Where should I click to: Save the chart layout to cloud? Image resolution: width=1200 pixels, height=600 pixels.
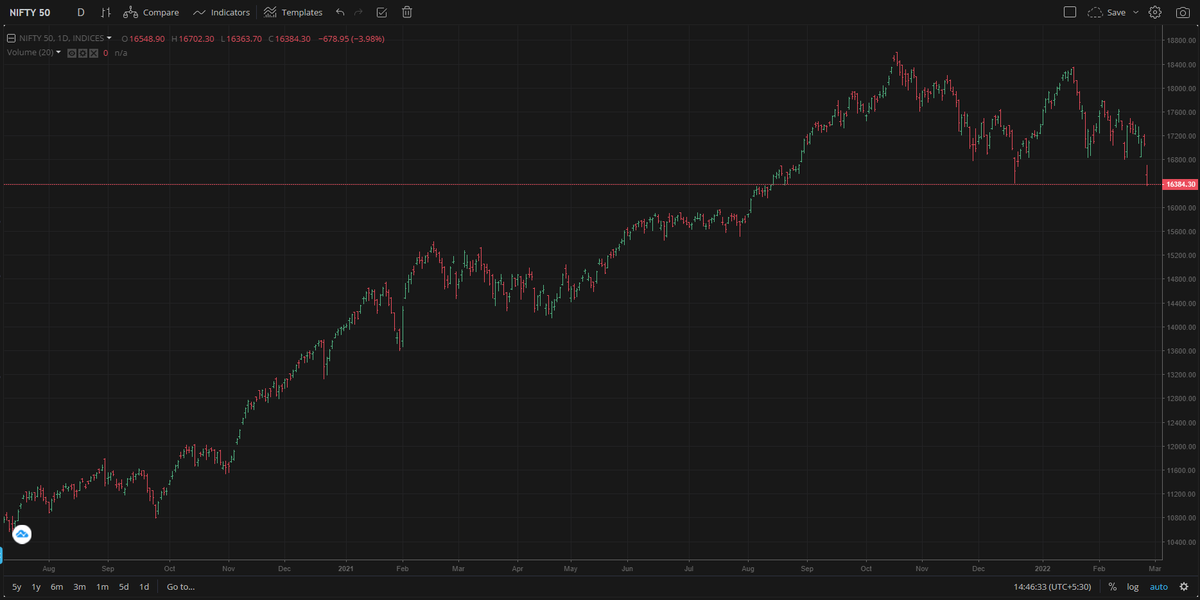tap(1106, 12)
